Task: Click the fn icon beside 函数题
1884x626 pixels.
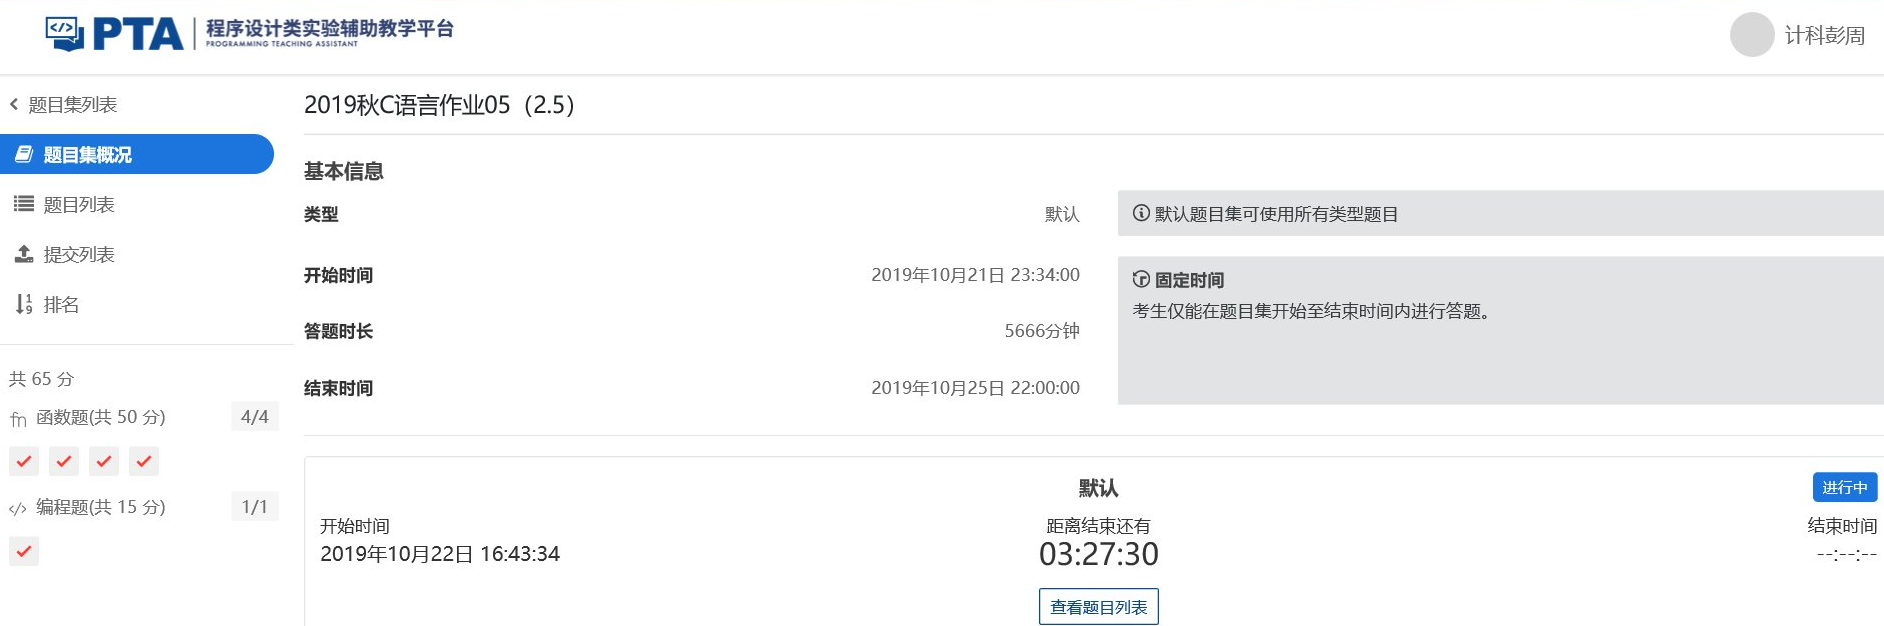Action: [x=19, y=418]
